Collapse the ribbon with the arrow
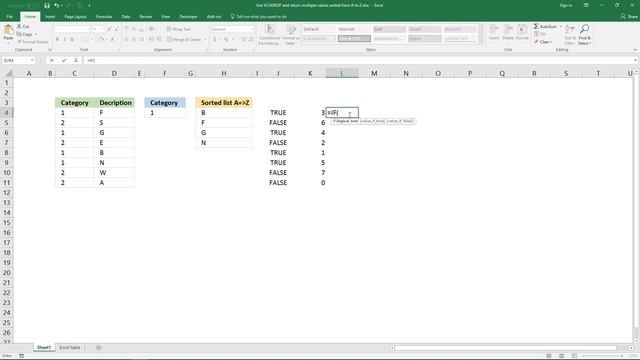Image resolution: width=640 pixels, height=360 pixels. (635, 50)
